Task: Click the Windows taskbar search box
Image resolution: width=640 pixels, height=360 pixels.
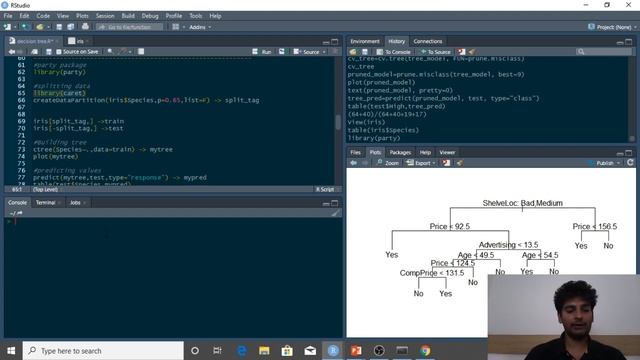Action: click(103, 351)
